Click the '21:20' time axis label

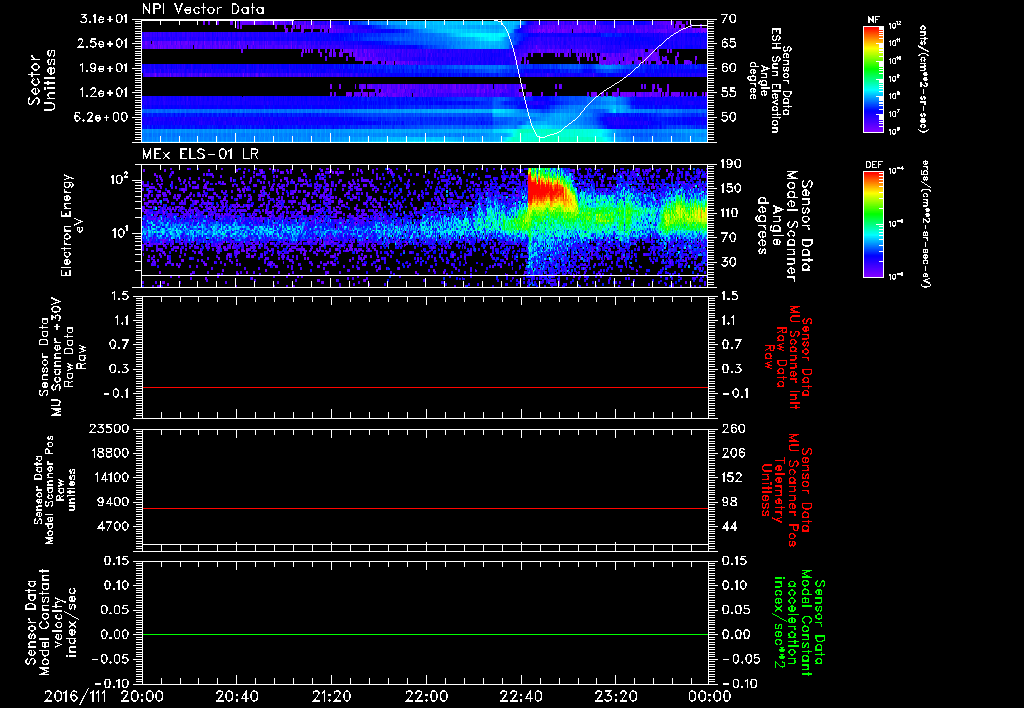point(331,696)
